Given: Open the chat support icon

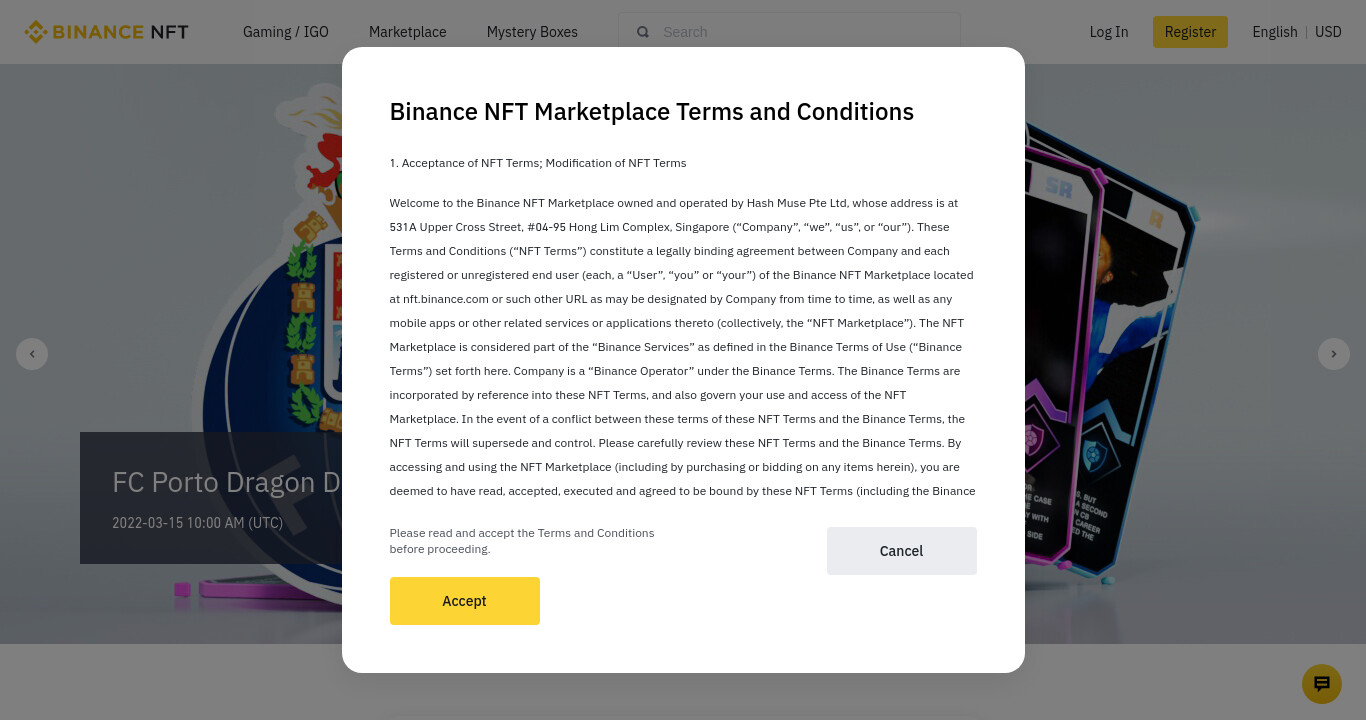Looking at the screenshot, I should tap(1322, 684).
